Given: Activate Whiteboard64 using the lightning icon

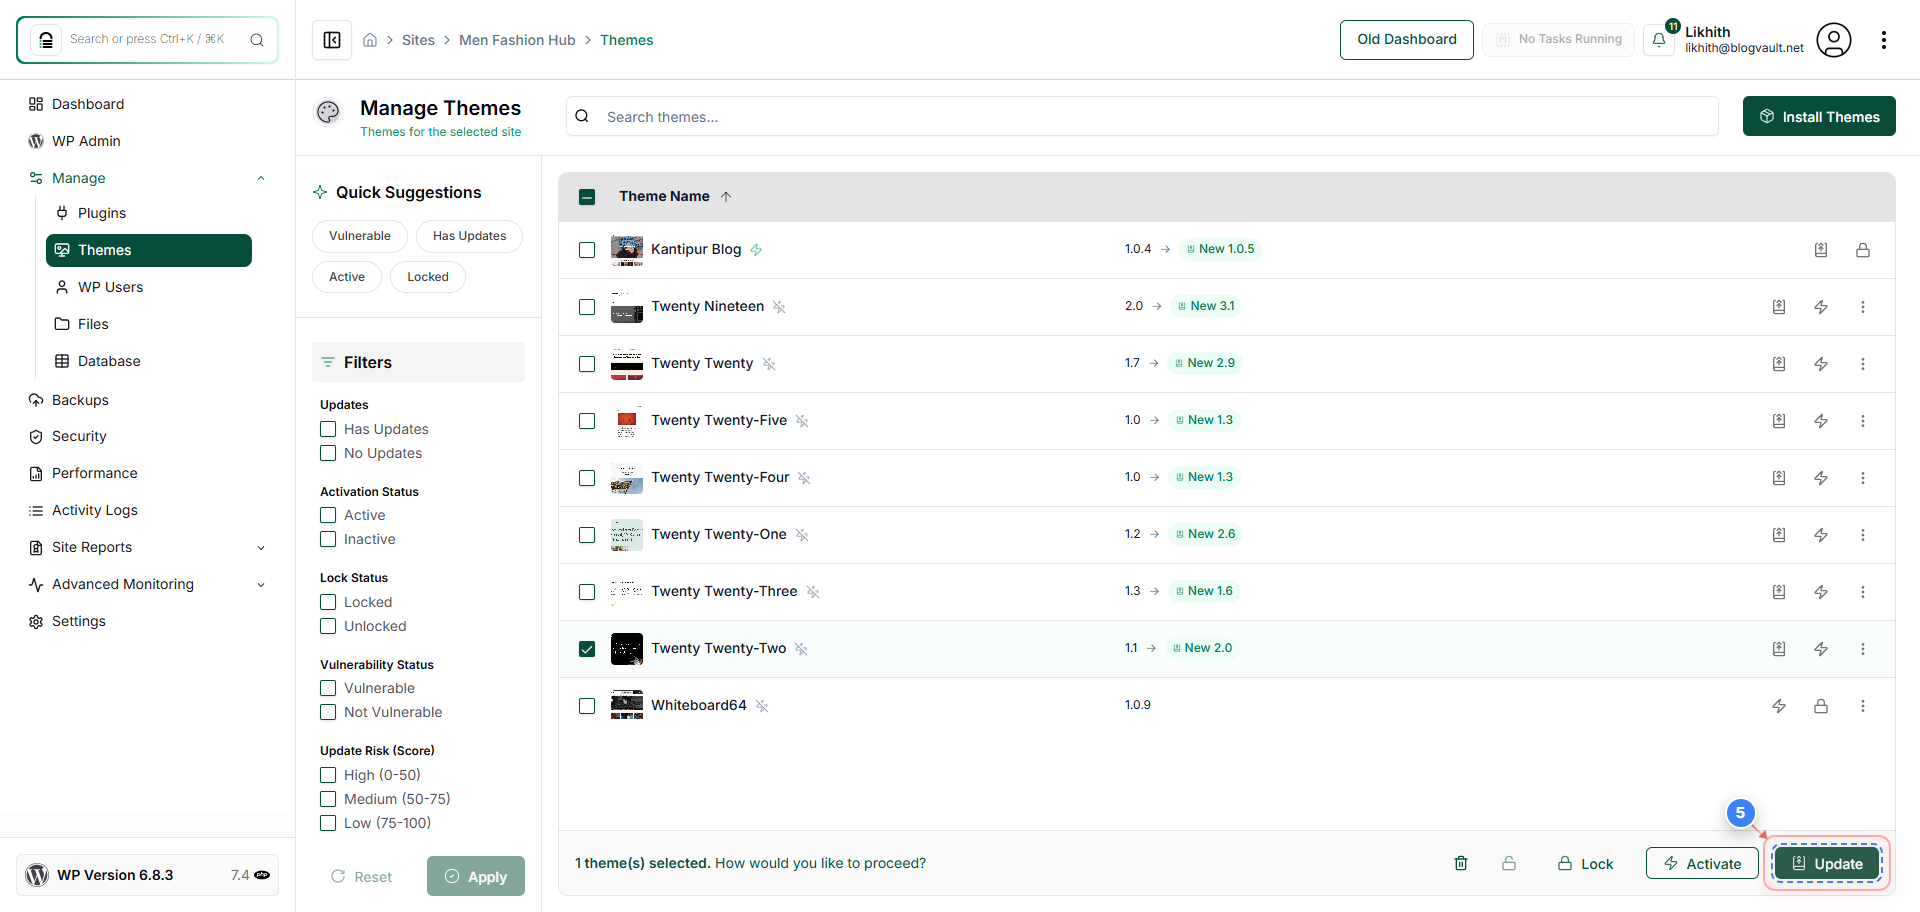Looking at the screenshot, I should (x=1779, y=706).
